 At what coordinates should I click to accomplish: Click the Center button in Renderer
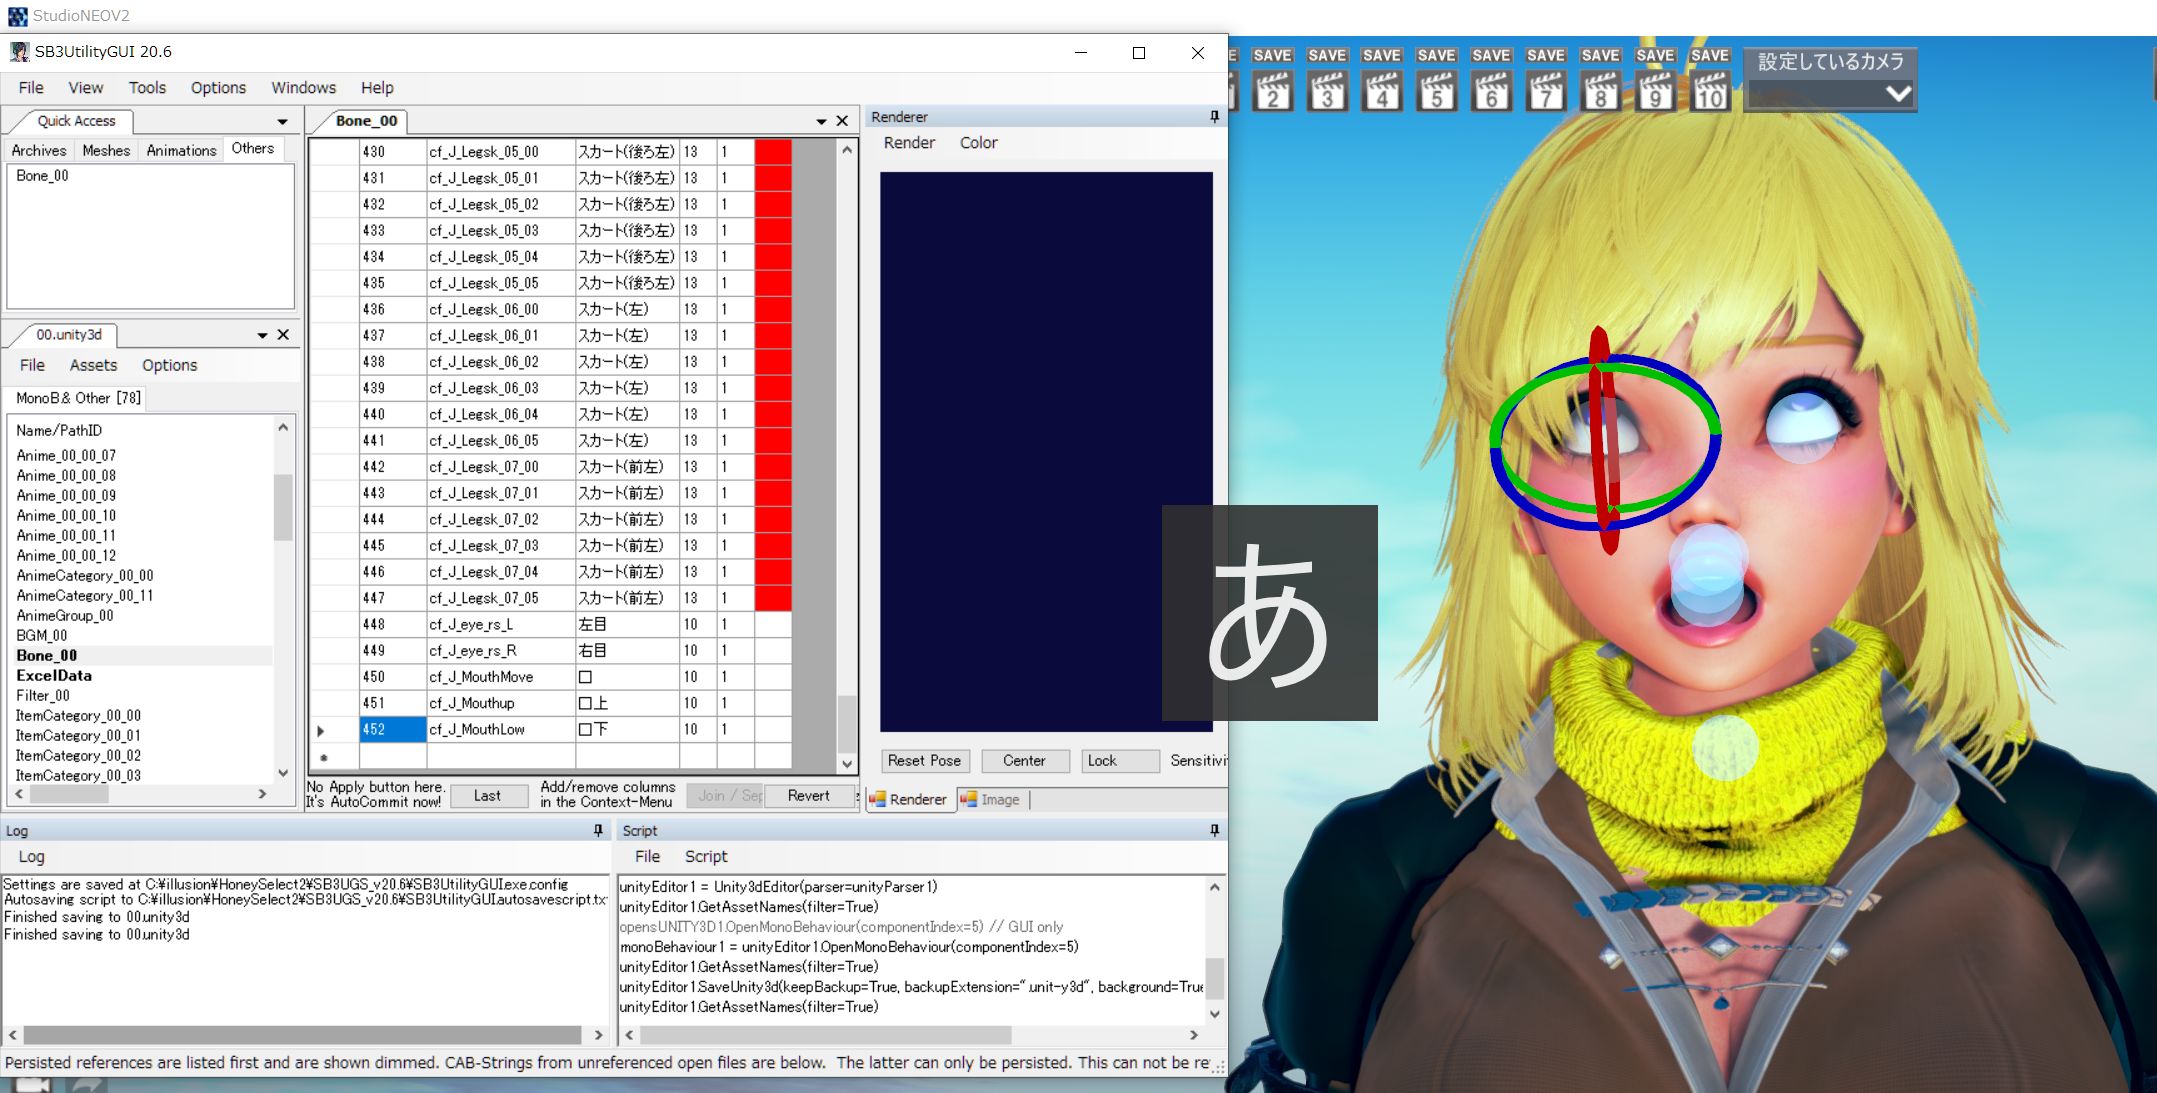pyautogui.click(x=1024, y=761)
